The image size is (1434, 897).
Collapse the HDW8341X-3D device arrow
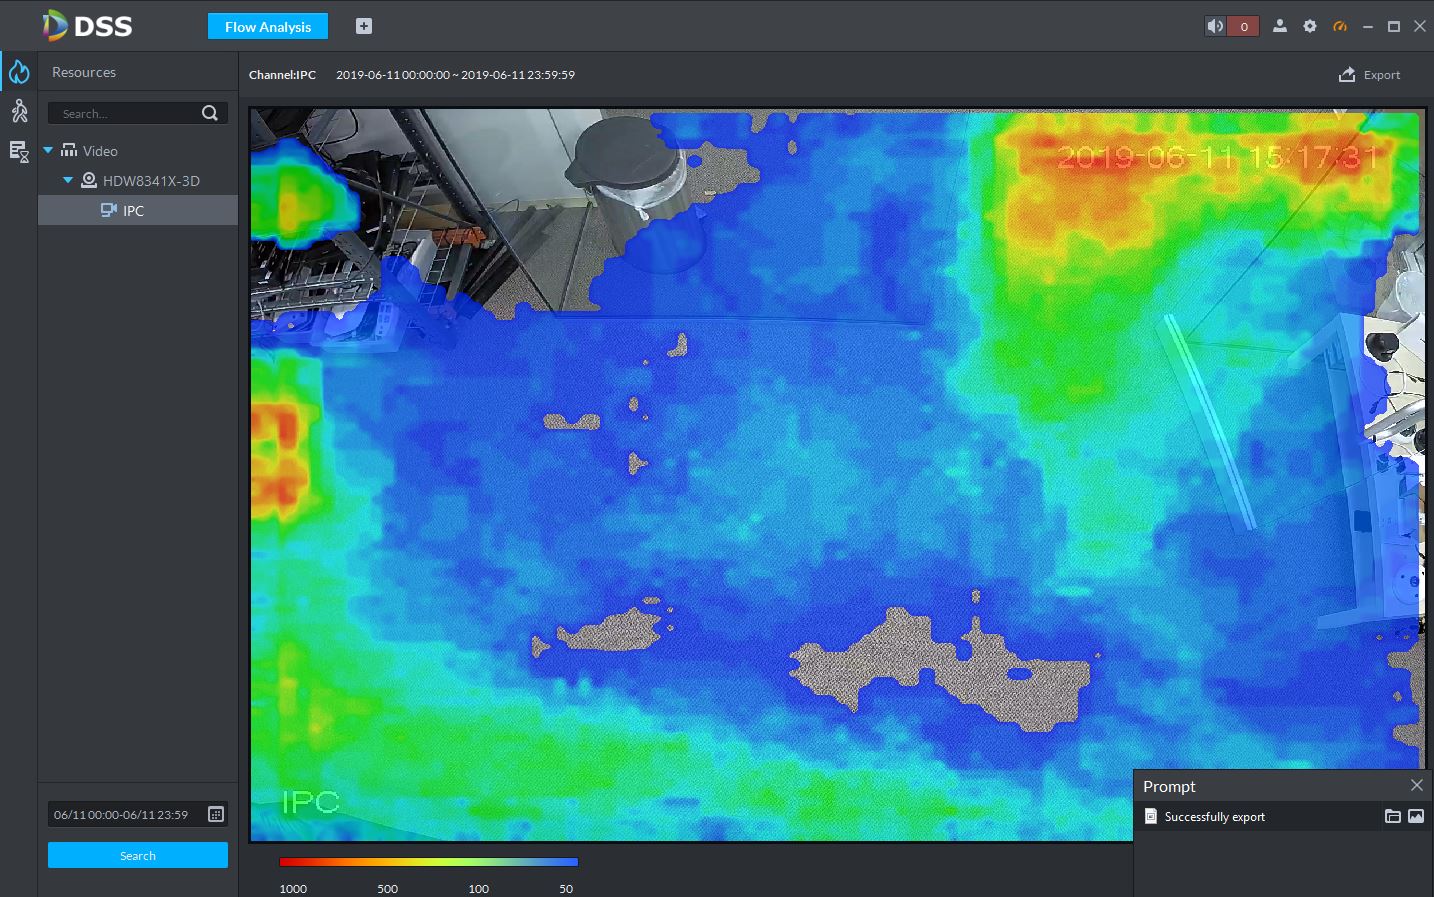[68, 180]
